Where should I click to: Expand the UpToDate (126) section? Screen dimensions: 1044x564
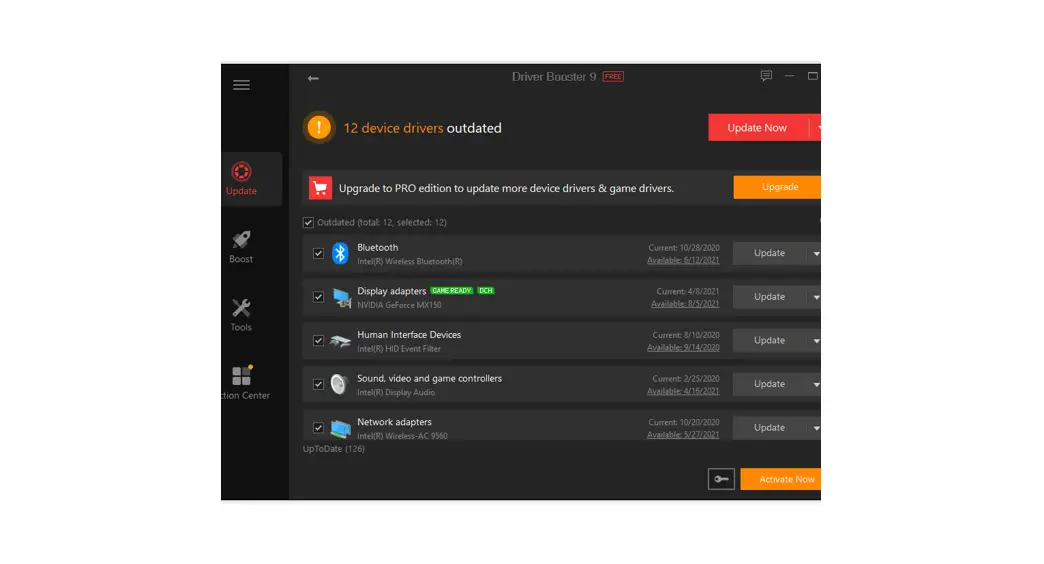coord(334,449)
